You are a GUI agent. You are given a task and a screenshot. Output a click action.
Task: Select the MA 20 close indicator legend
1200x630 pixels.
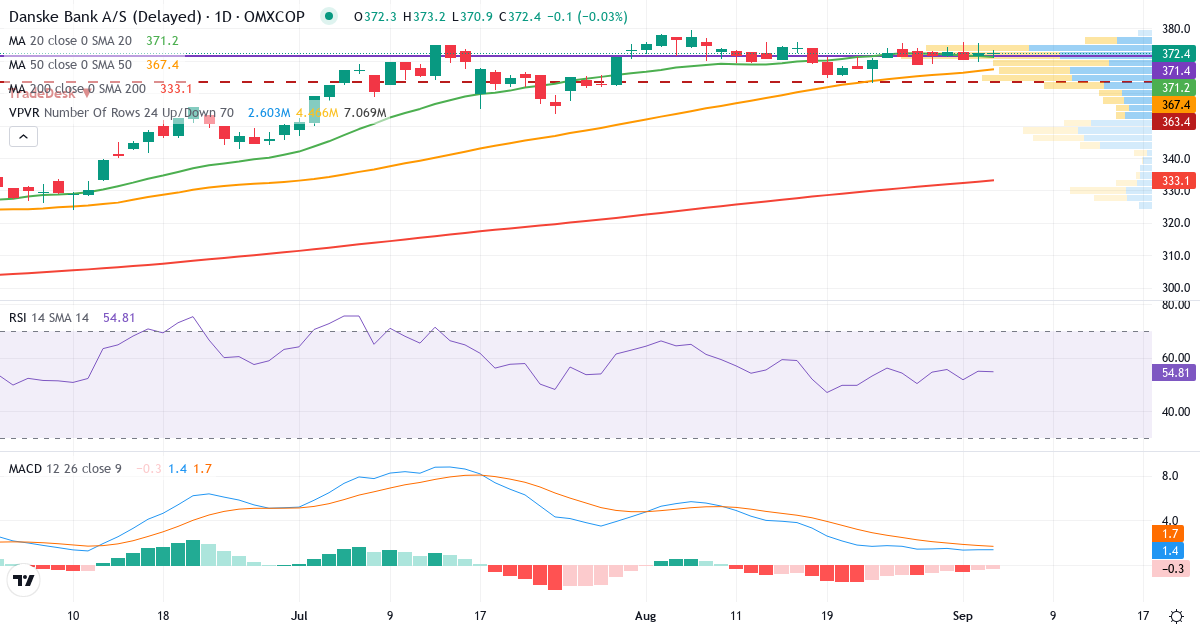point(70,40)
